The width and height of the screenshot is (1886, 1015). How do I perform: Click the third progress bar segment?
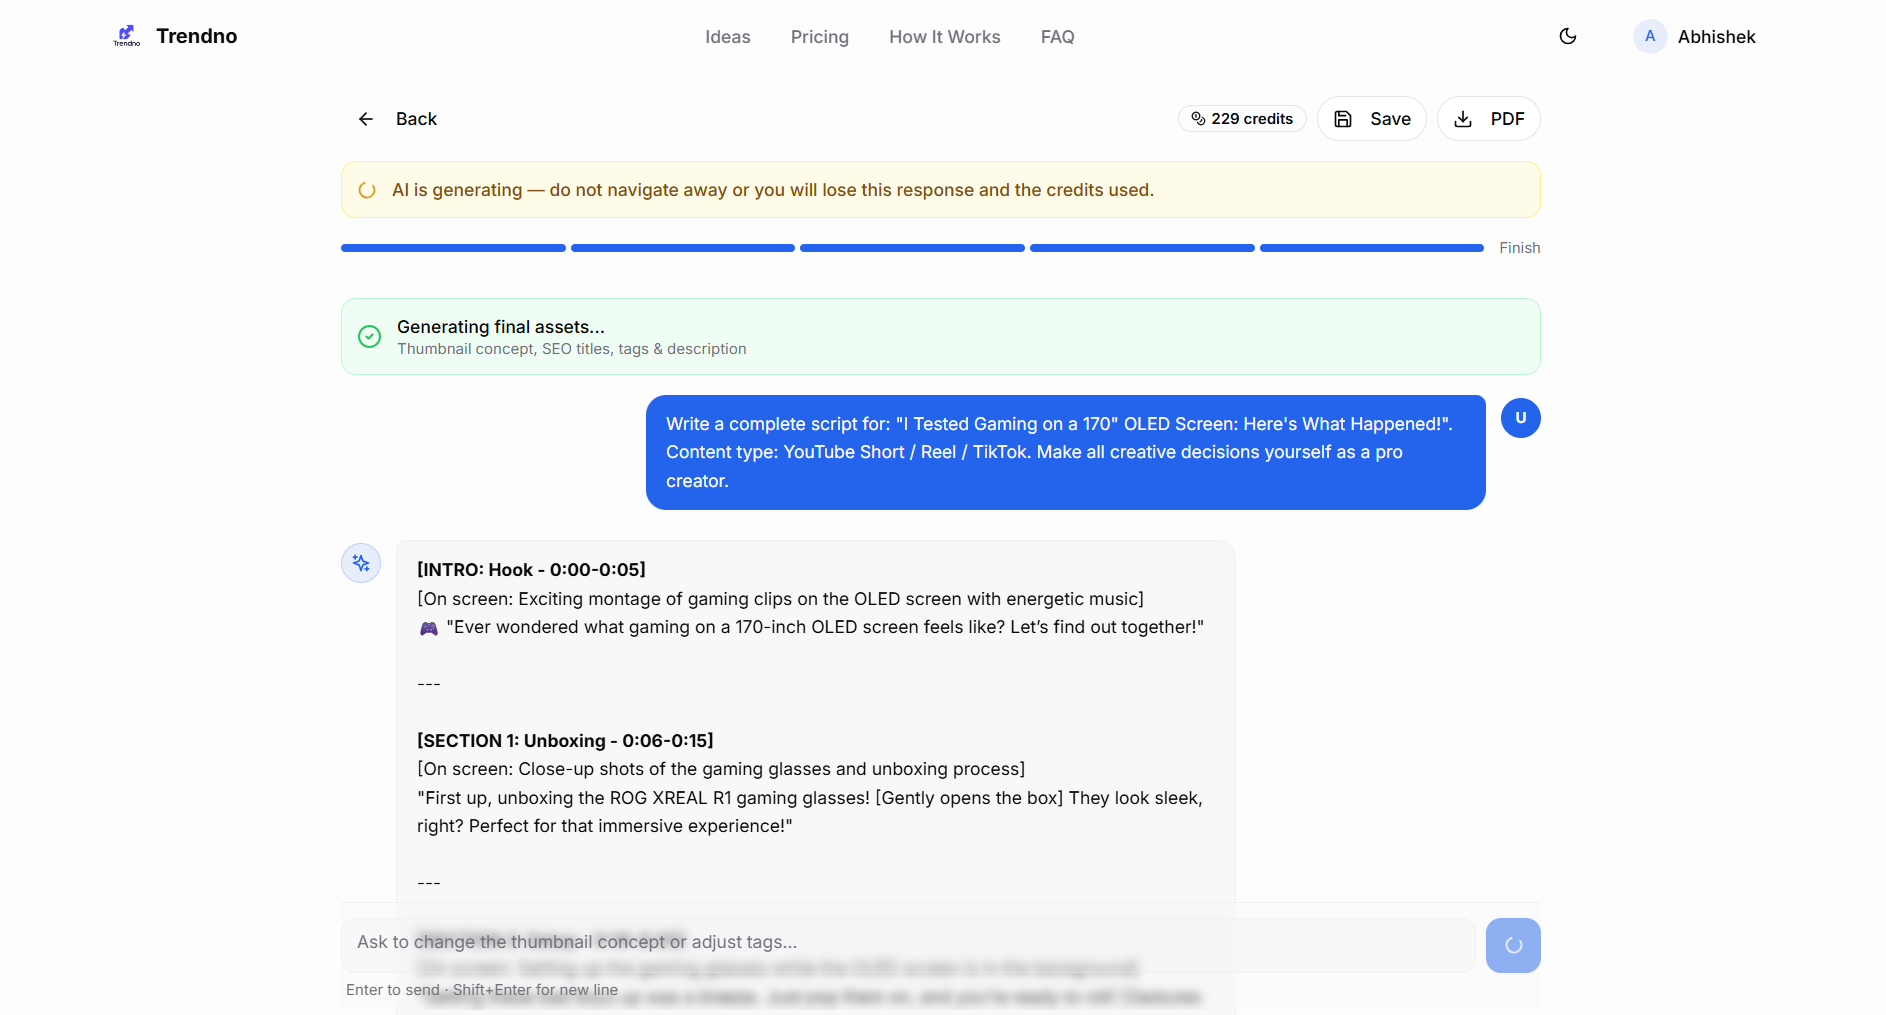click(x=912, y=248)
